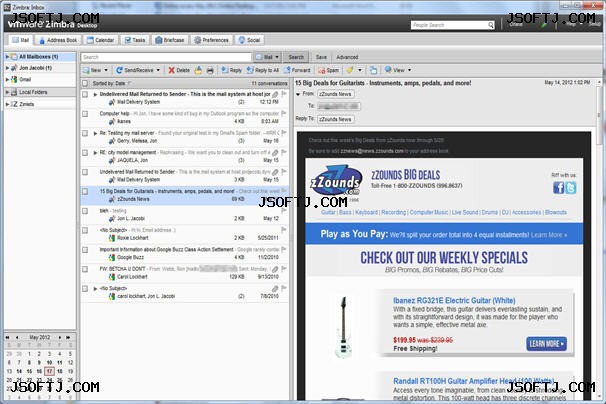Check the carol lockhart conversation checkbox
Viewport: 606px width, 404px height.
point(85,289)
